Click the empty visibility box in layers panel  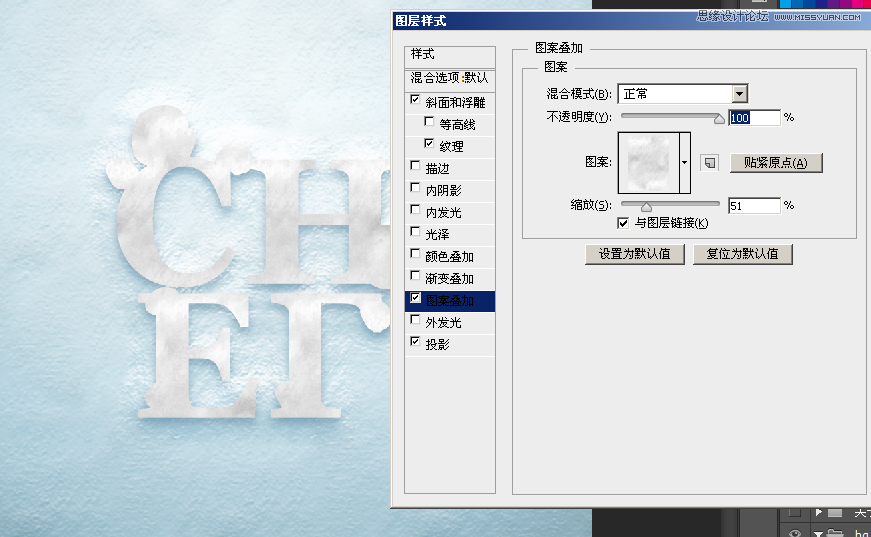(796, 512)
